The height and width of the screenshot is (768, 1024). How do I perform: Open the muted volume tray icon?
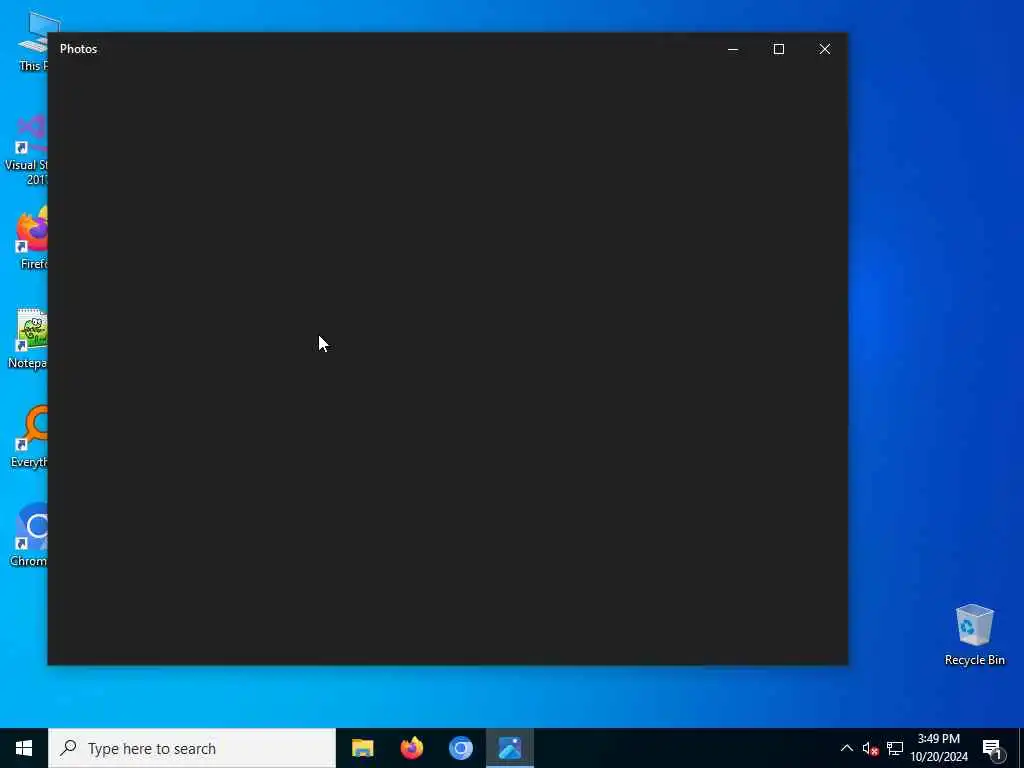click(x=870, y=749)
